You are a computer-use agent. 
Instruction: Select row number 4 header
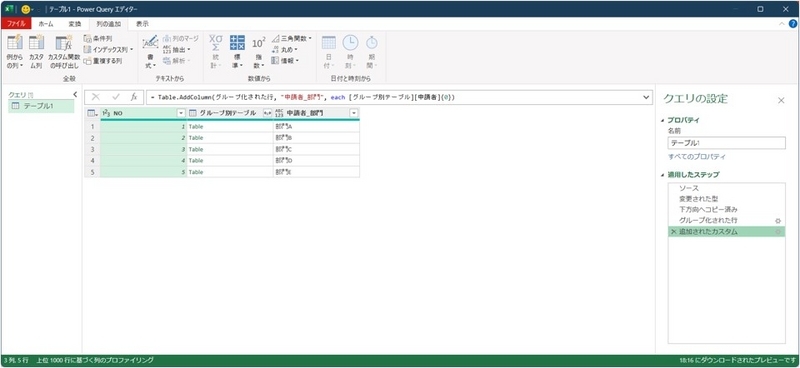pos(92,161)
